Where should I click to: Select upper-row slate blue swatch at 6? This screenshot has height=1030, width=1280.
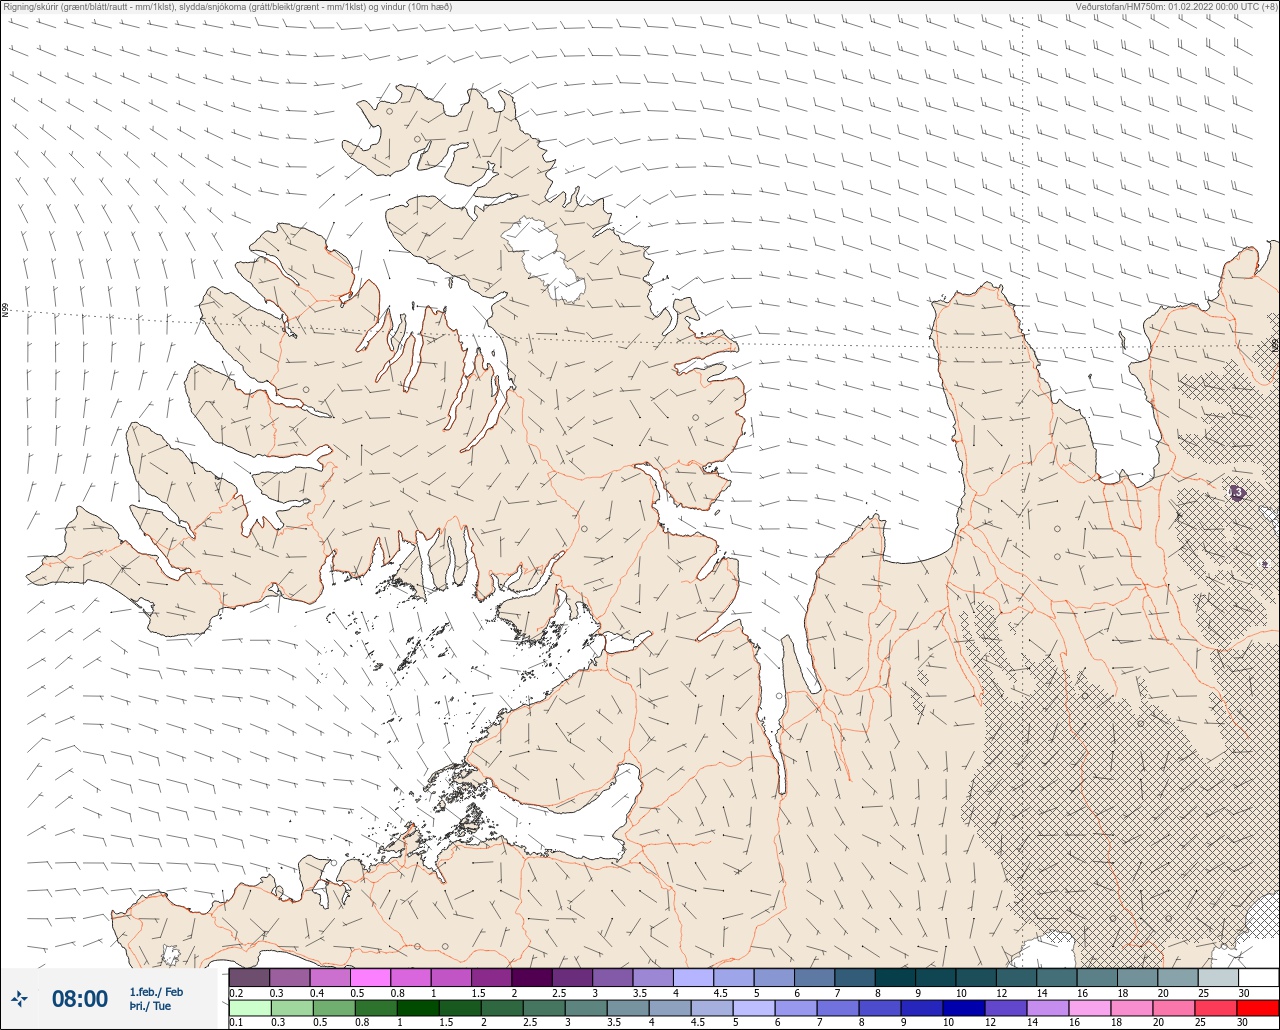click(x=815, y=977)
